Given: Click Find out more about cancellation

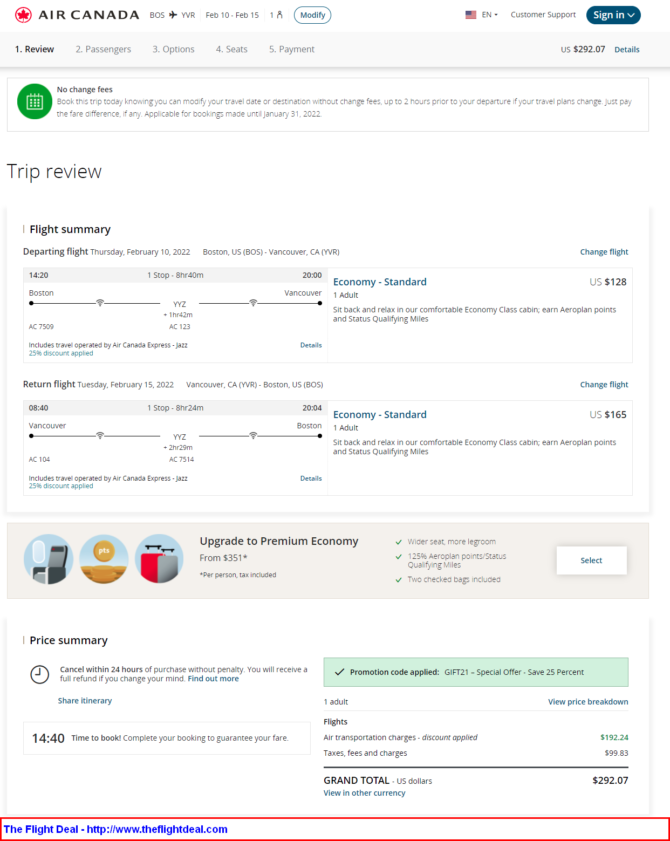Looking at the screenshot, I should pos(213,679).
